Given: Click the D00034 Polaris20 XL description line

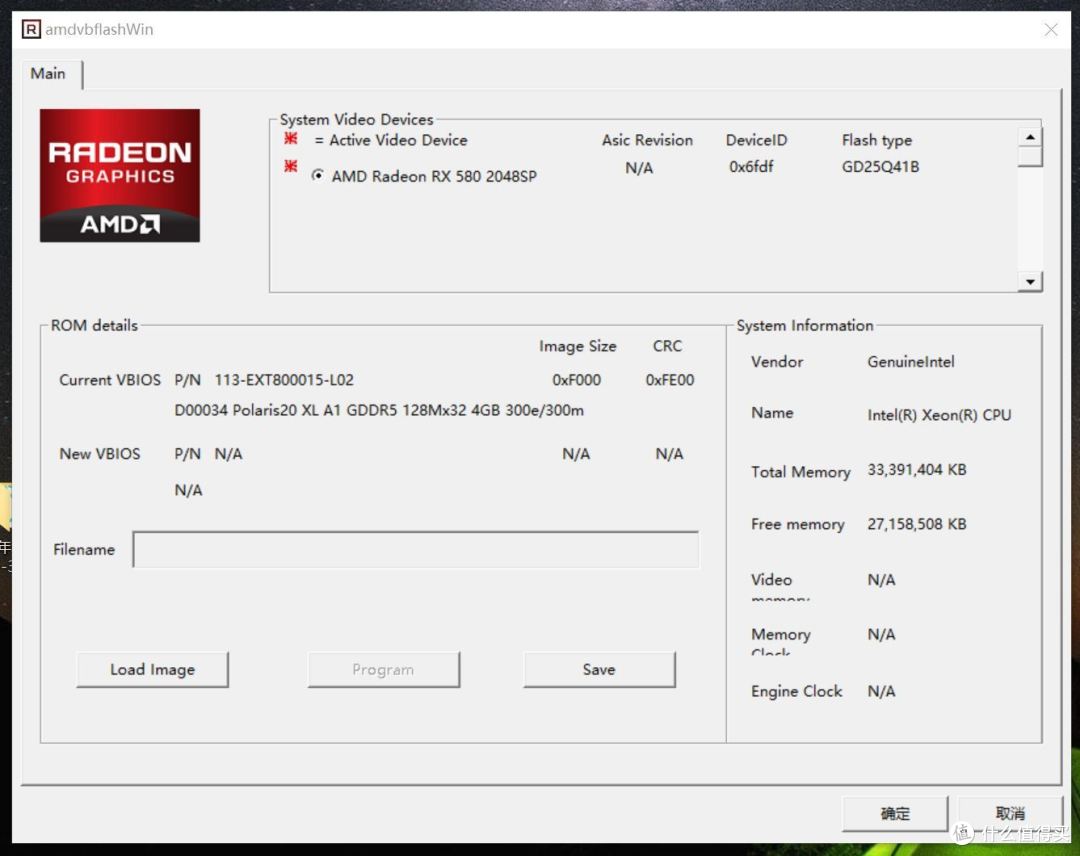Looking at the screenshot, I should [x=379, y=410].
